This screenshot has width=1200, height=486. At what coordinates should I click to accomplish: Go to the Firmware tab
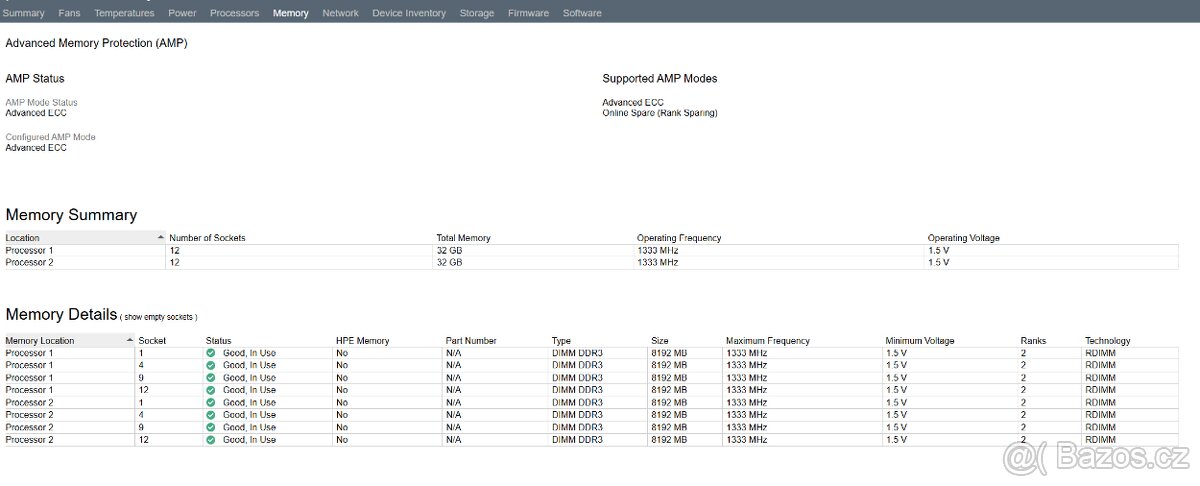pos(528,13)
